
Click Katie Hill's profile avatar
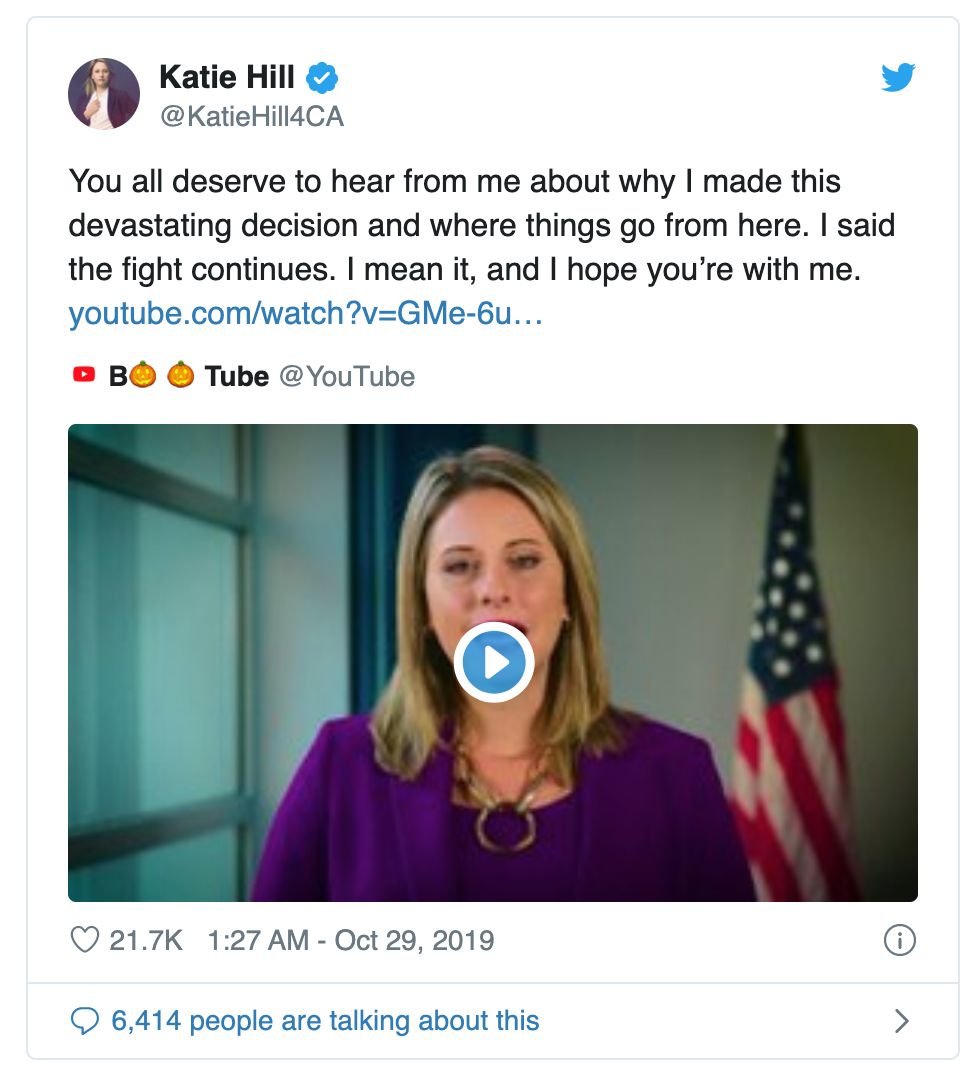104,94
